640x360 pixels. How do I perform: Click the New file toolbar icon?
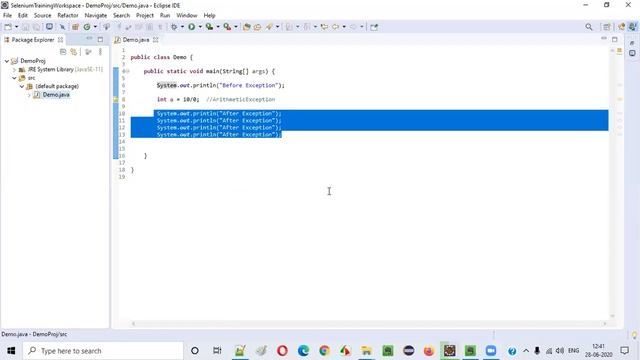[8, 27]
